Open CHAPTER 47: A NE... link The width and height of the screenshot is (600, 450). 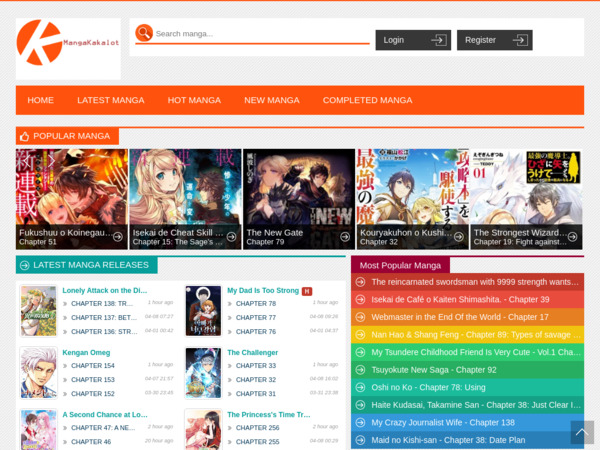tap(103, 428)
